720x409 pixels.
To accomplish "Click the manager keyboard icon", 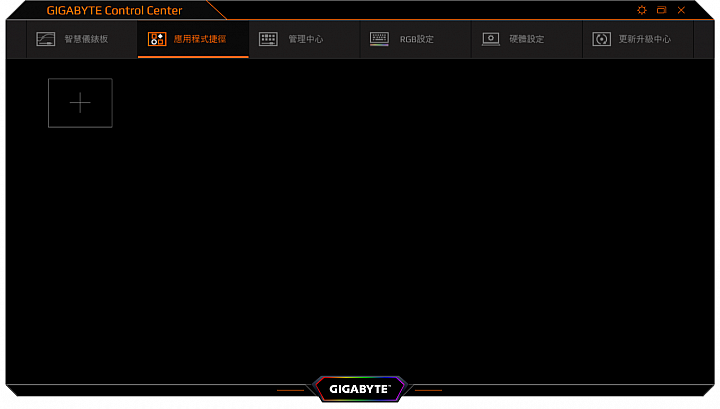I will (x=268, y=39).
